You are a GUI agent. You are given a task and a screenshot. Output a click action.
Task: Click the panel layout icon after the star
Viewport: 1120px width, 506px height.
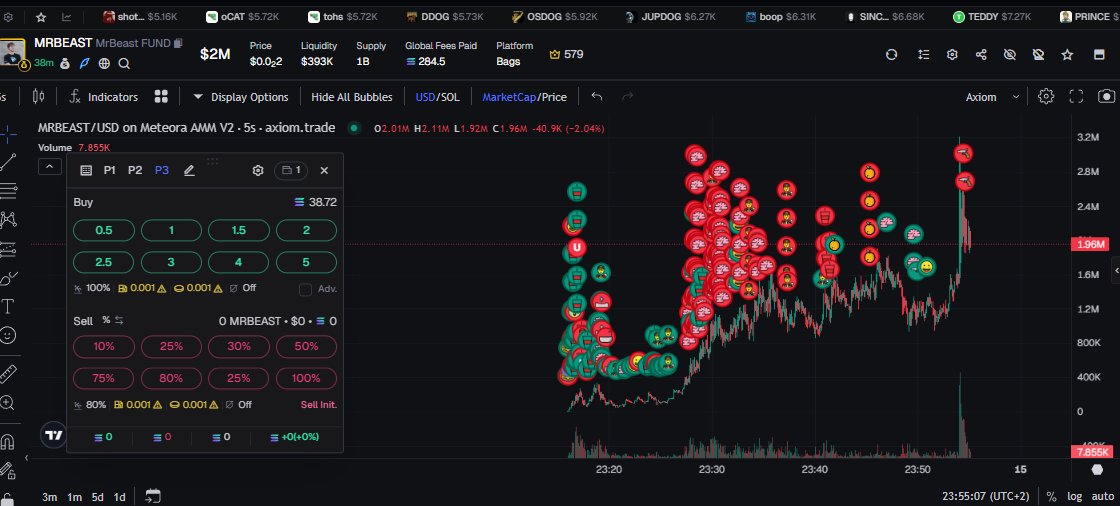point(1099,54)
